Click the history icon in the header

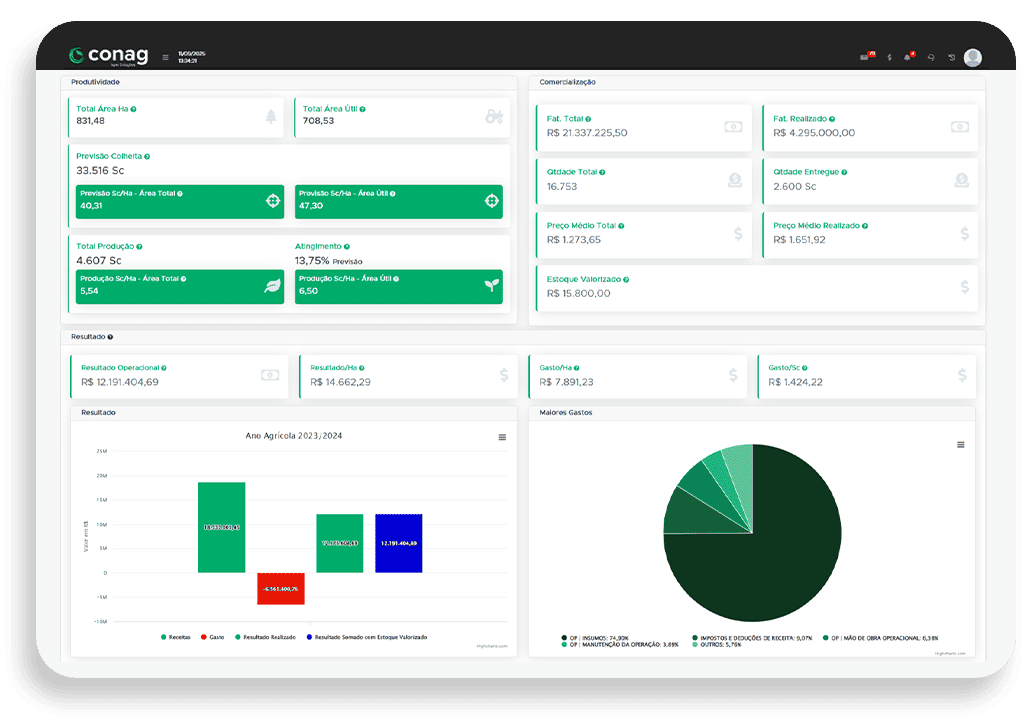(x=951, y=57)
